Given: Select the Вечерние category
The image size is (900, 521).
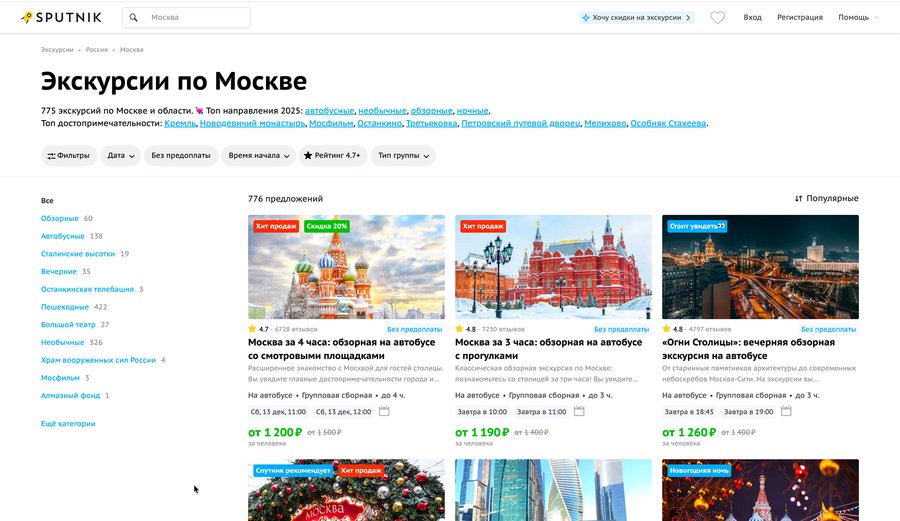Looking at the screenshot, I should coord(59,271).
